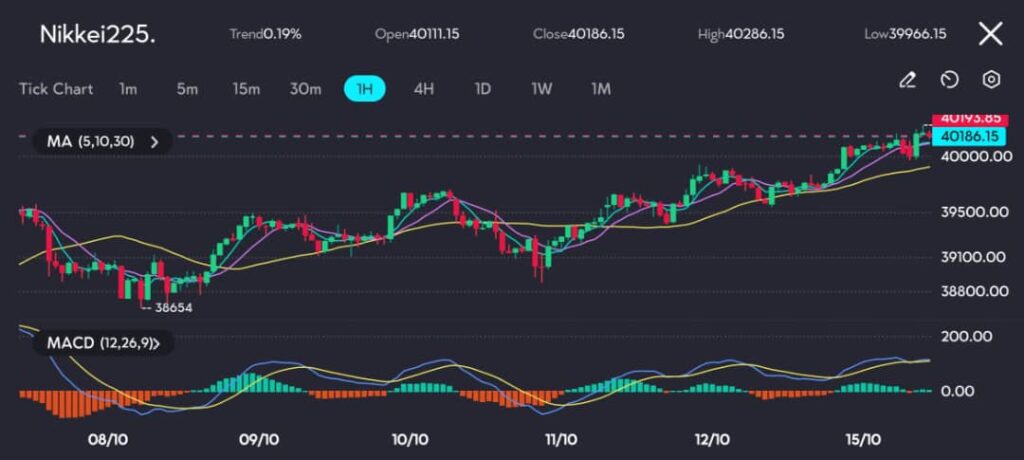Switch to the 30m interval
The width and height of the screenshot is (1024, 460).
(305, 89)
